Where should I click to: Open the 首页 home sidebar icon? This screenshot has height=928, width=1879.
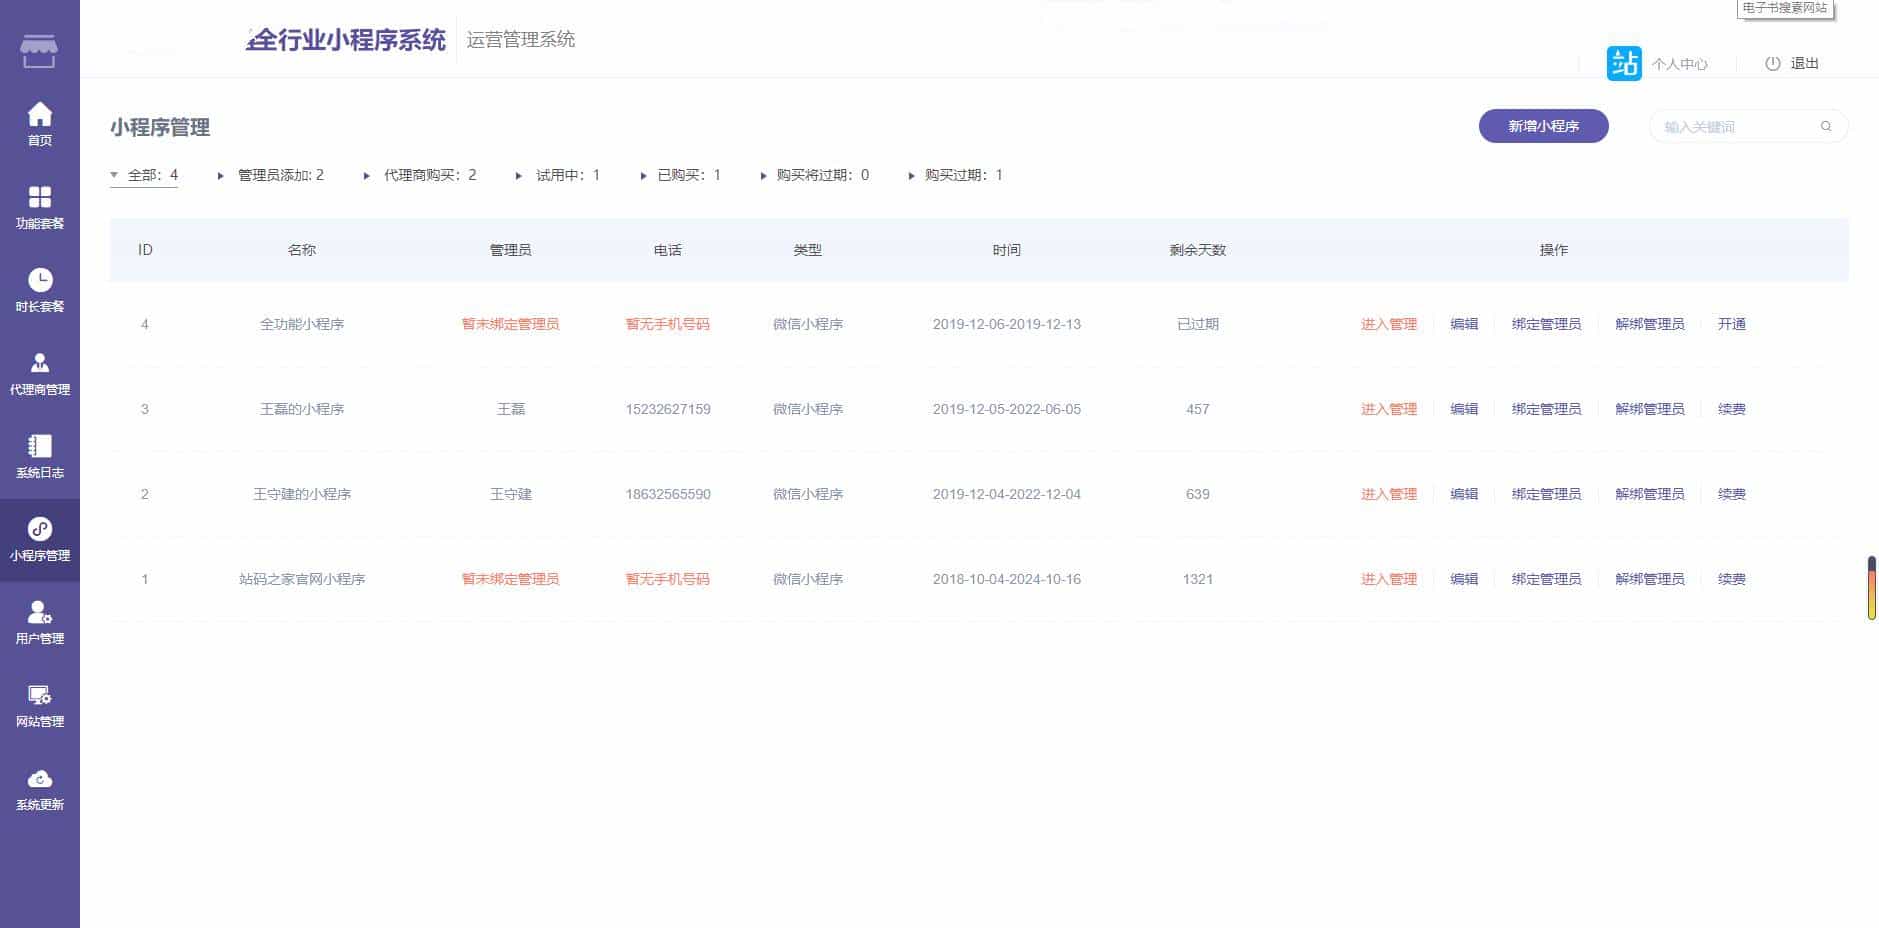[x=39, y=122]
